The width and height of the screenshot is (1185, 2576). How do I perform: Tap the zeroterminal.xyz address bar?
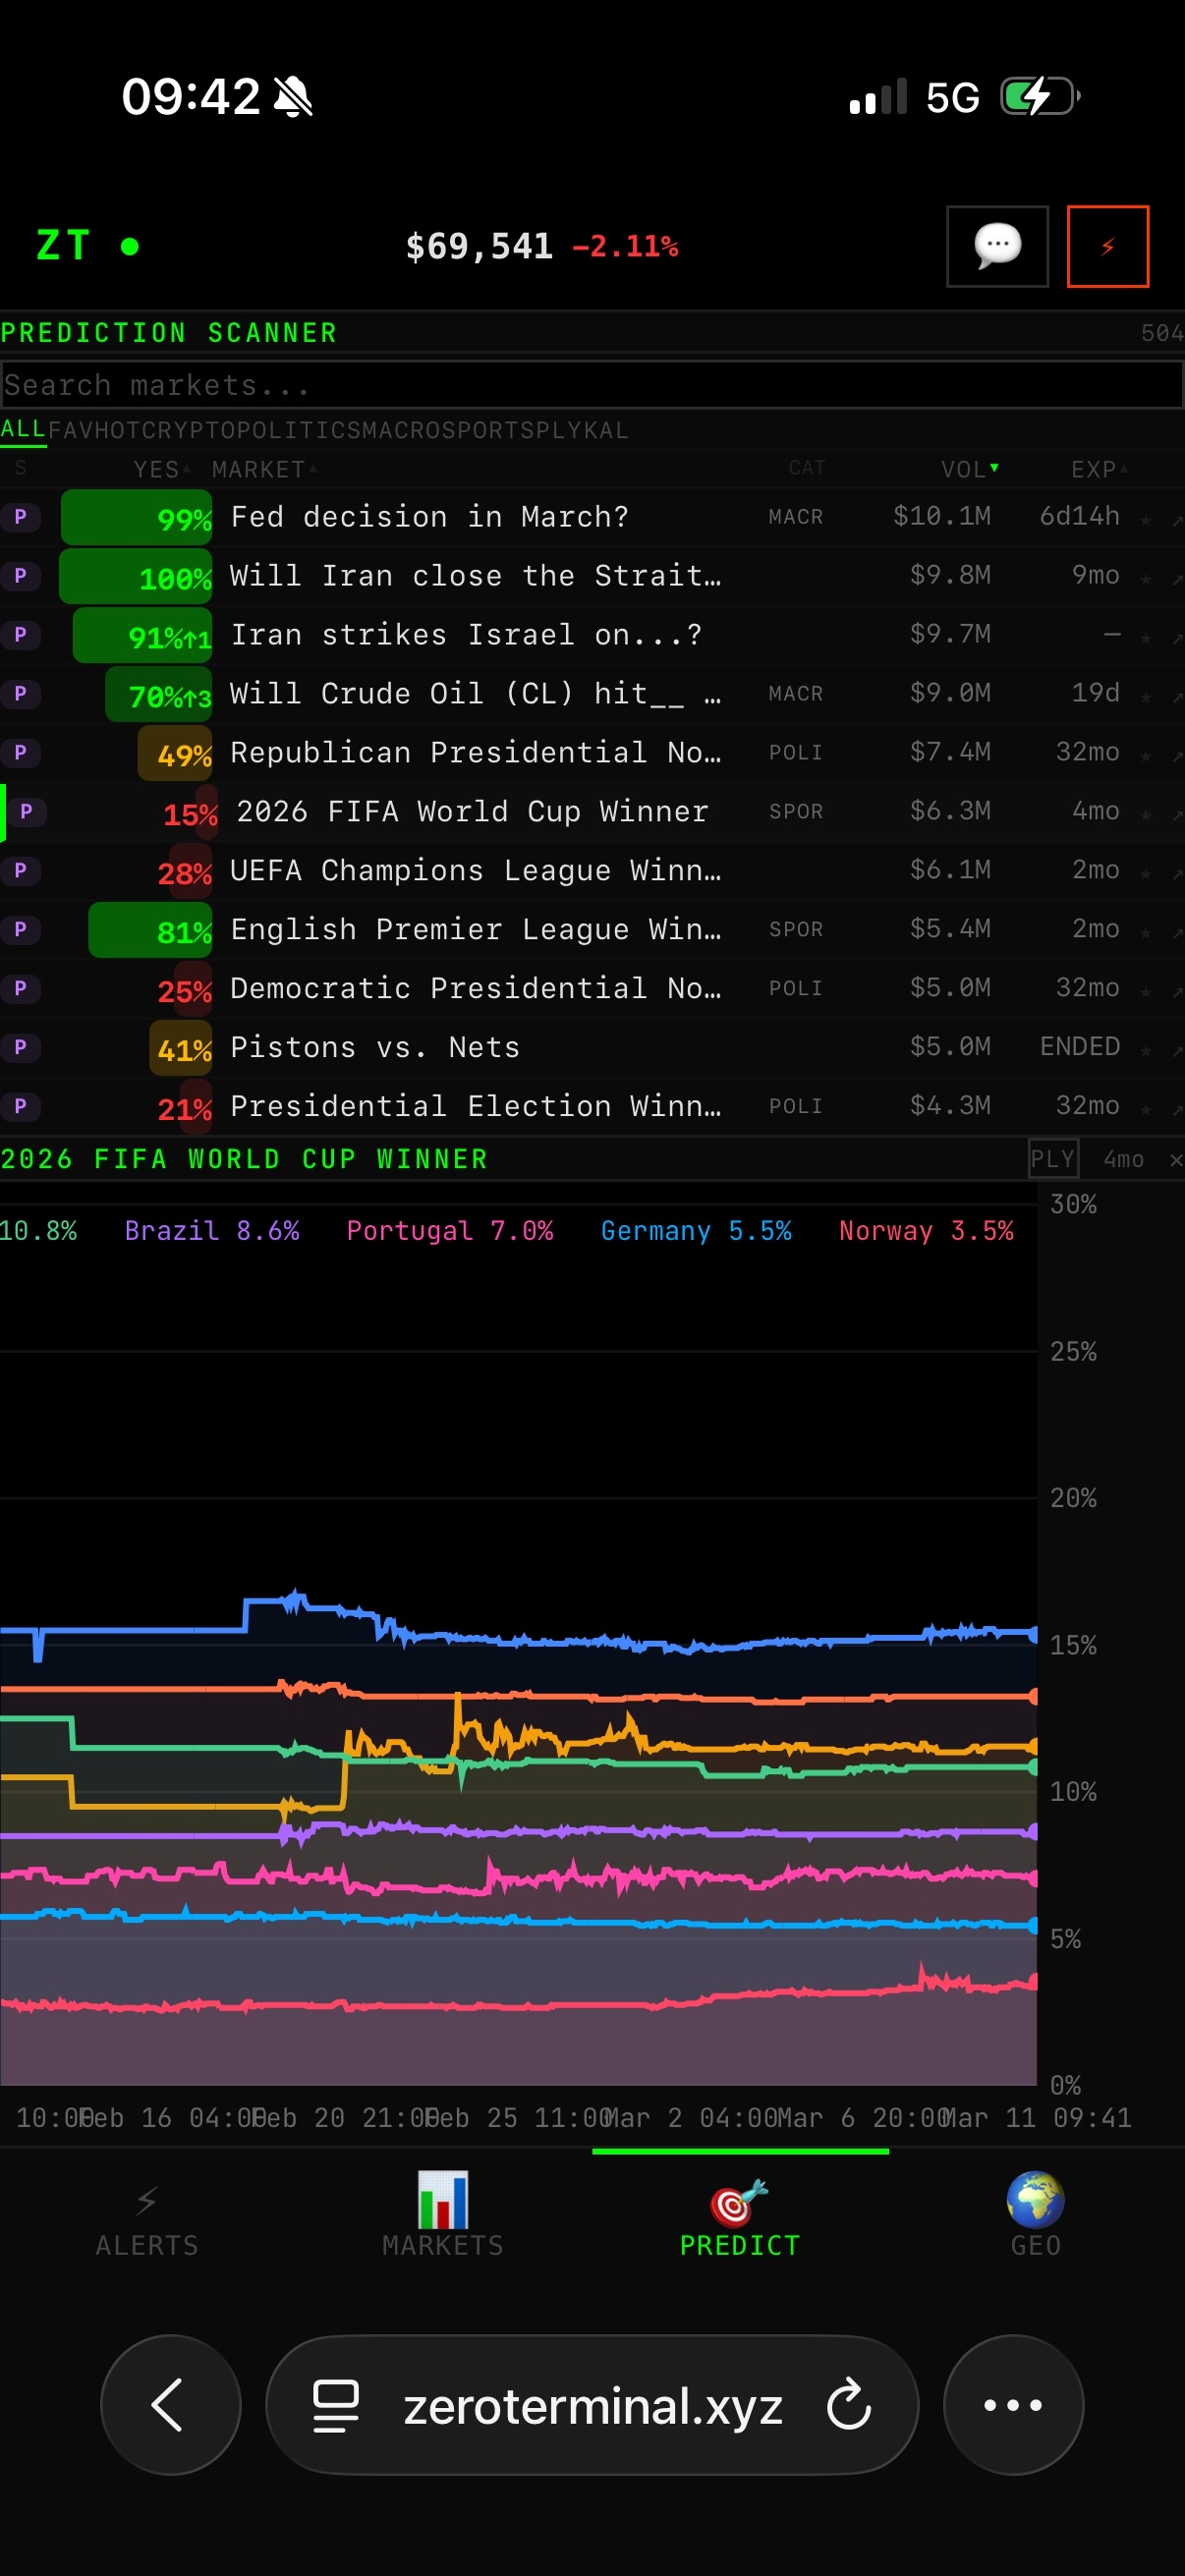pyautogui.click(x=592, y=2405)
